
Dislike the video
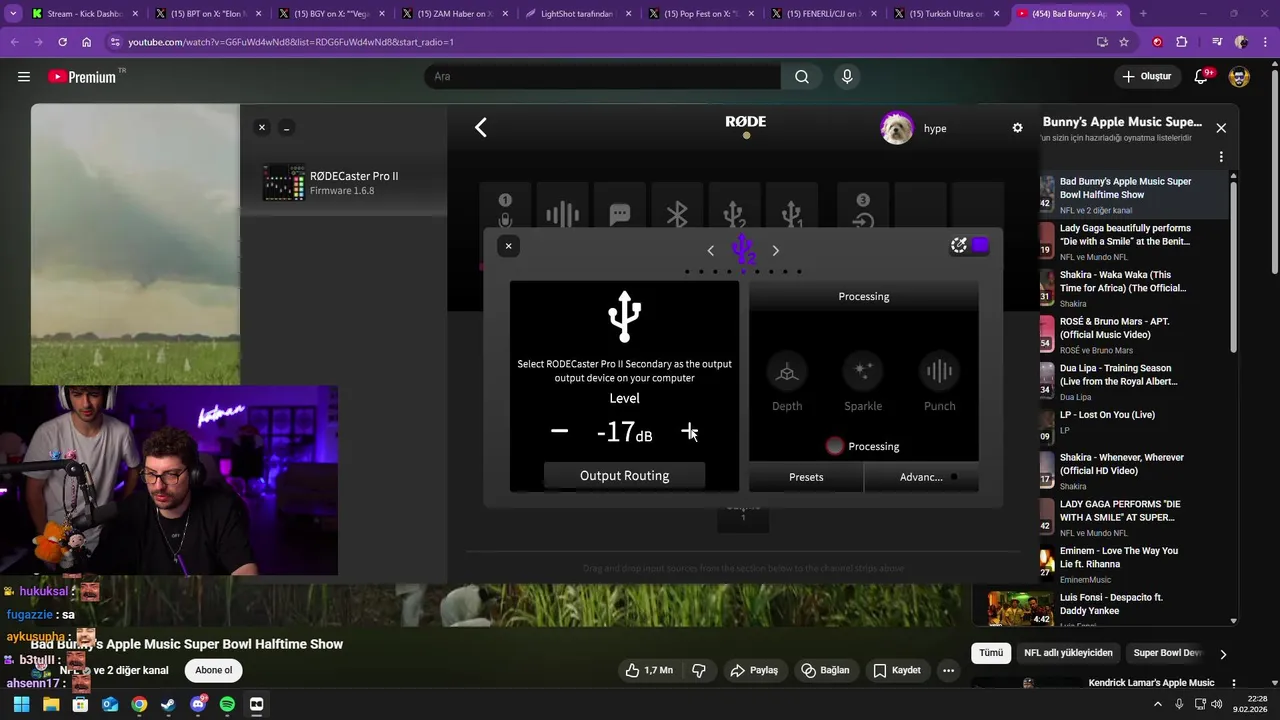coord(699,670)
